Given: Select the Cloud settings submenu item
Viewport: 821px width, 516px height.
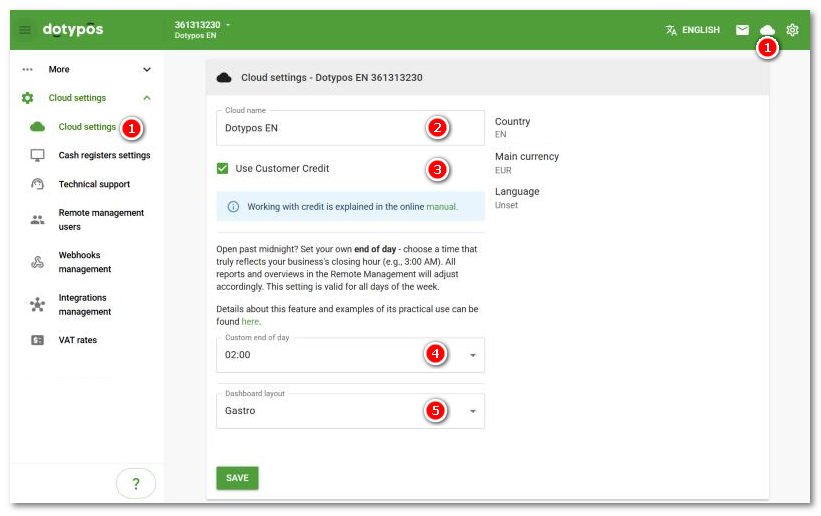Looking at the screenshot, I should click(87, 127).
